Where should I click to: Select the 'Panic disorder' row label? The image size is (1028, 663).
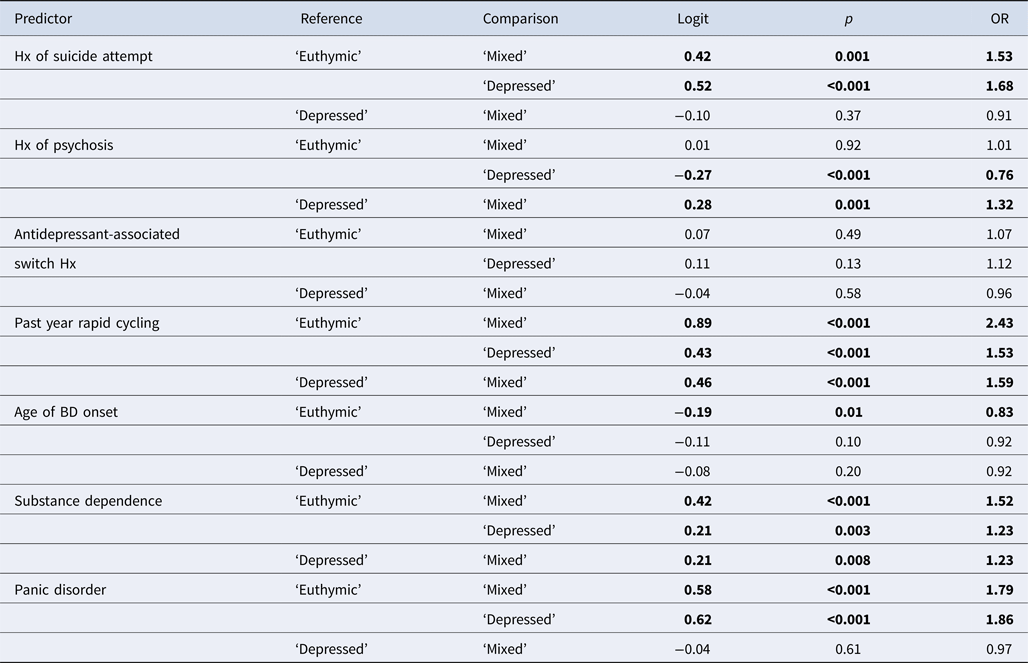tap(61, 590)
